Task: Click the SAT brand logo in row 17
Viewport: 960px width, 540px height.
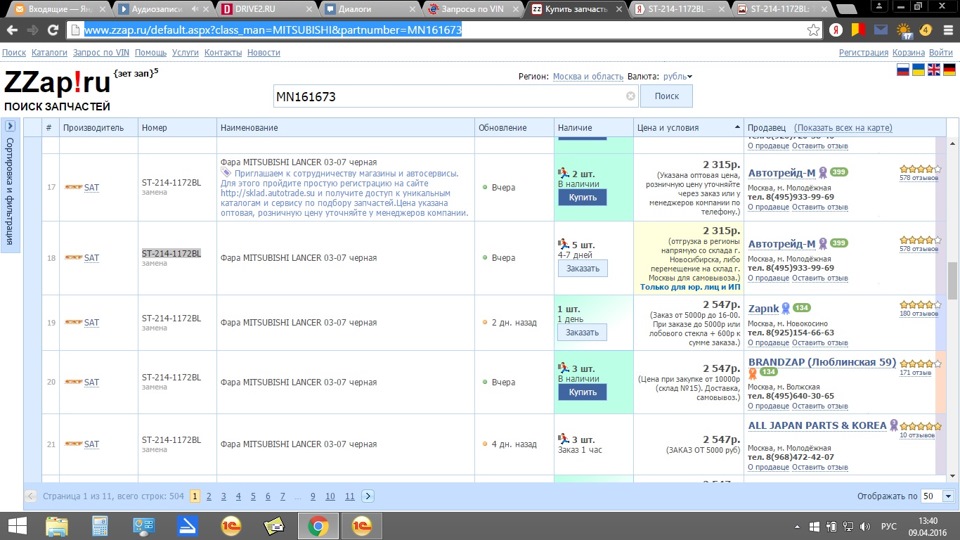Action: point(73,187)
